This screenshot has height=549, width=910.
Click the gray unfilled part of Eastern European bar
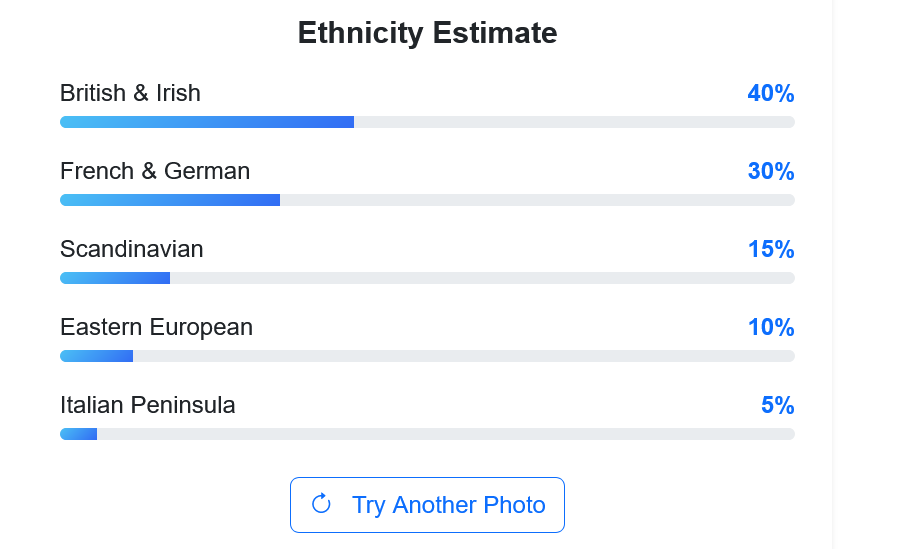click(x=464, y=356)
